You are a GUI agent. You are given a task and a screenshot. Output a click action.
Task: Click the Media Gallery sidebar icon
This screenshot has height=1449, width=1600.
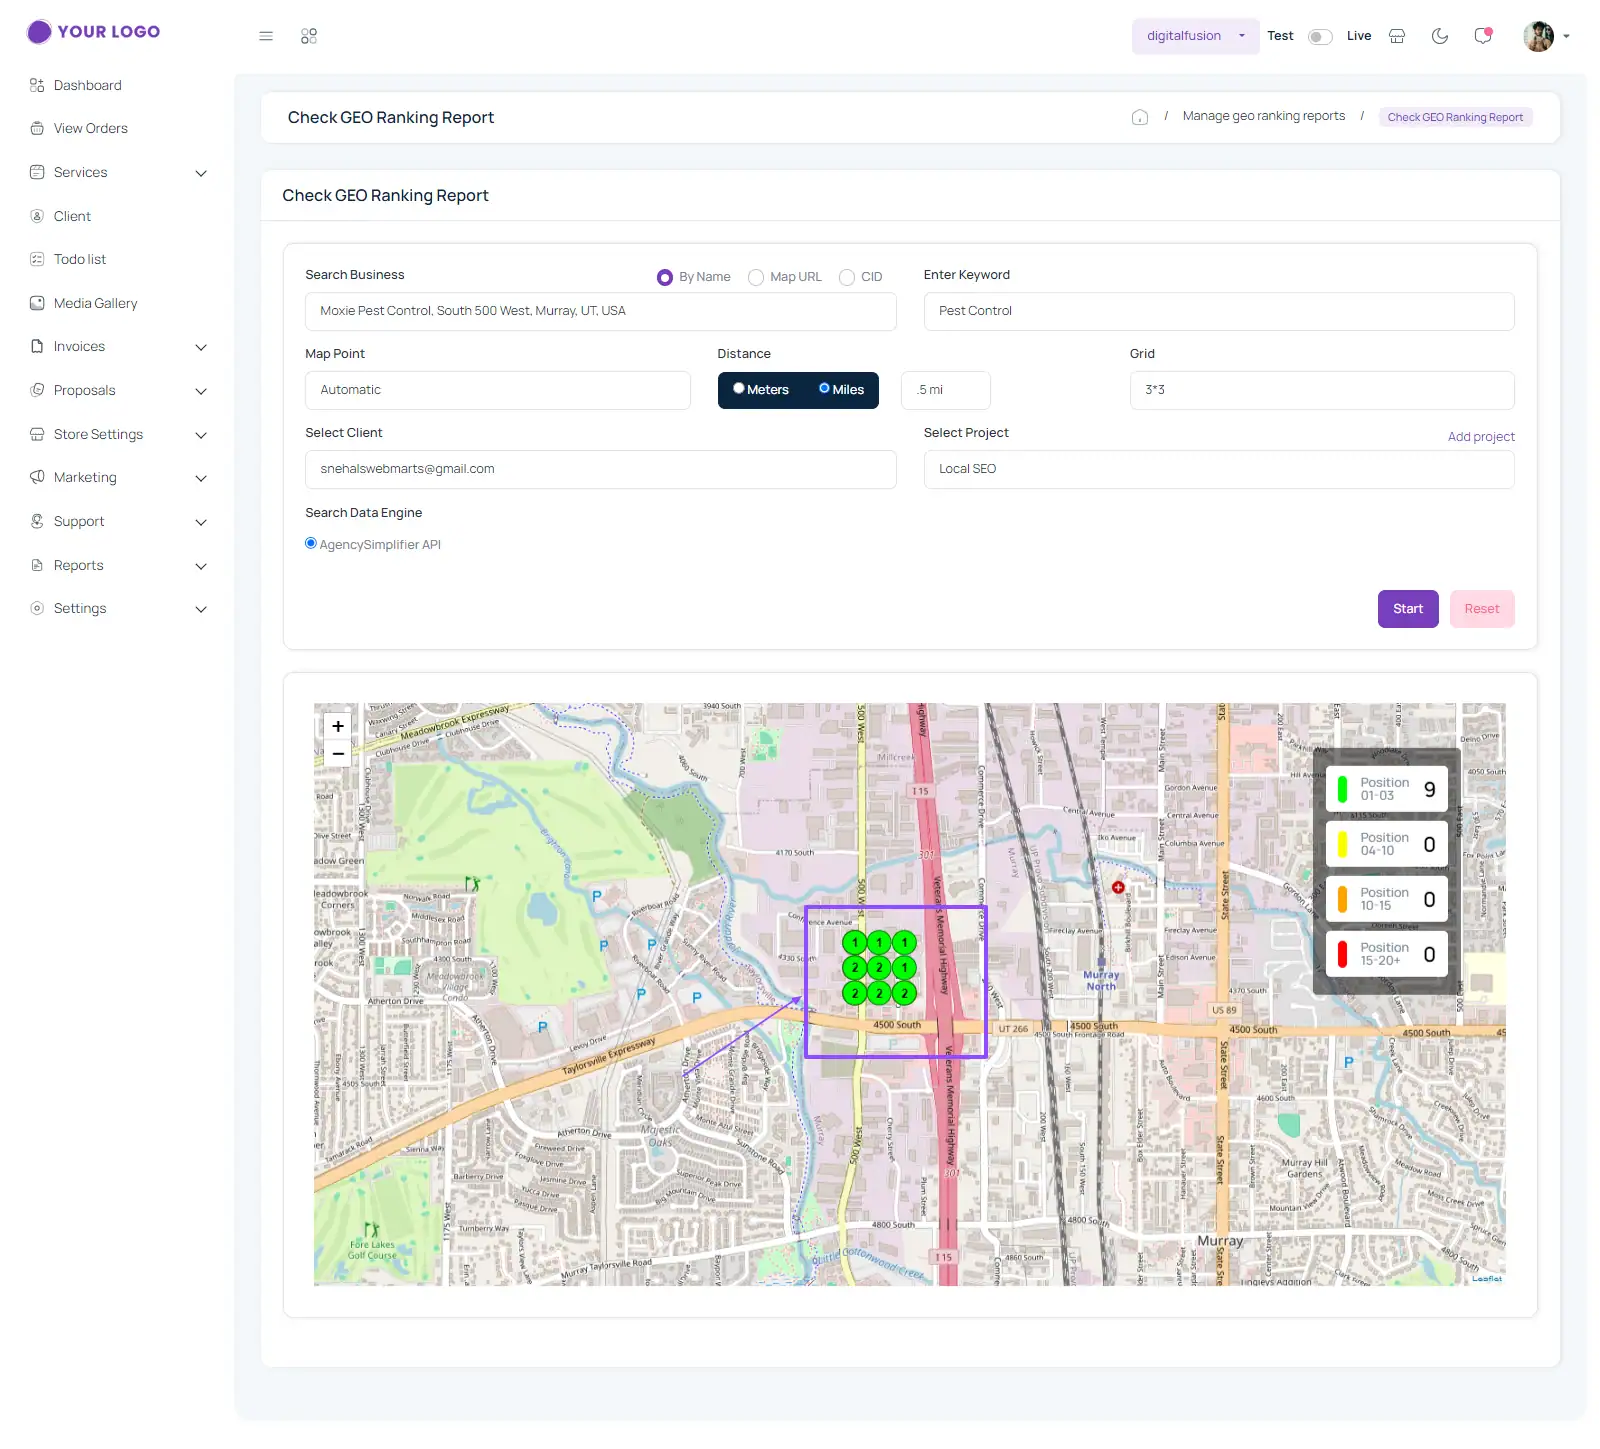pyautogui.click(x=37, y=303)
